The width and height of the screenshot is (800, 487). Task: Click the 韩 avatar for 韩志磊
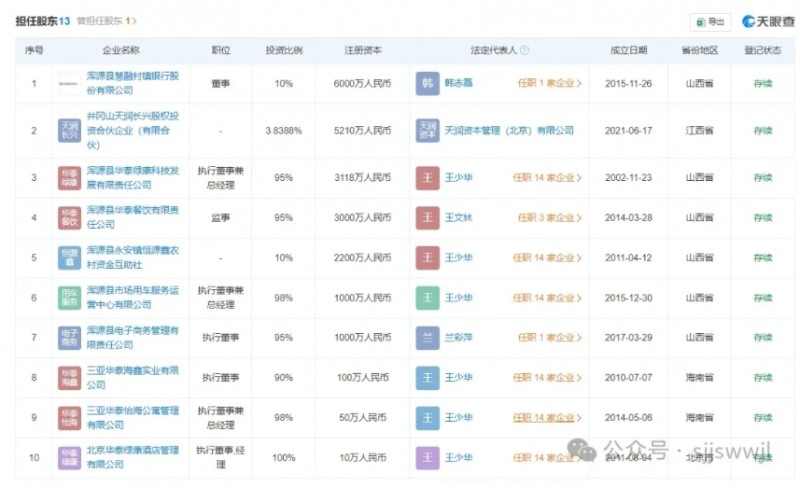point(428,84)
